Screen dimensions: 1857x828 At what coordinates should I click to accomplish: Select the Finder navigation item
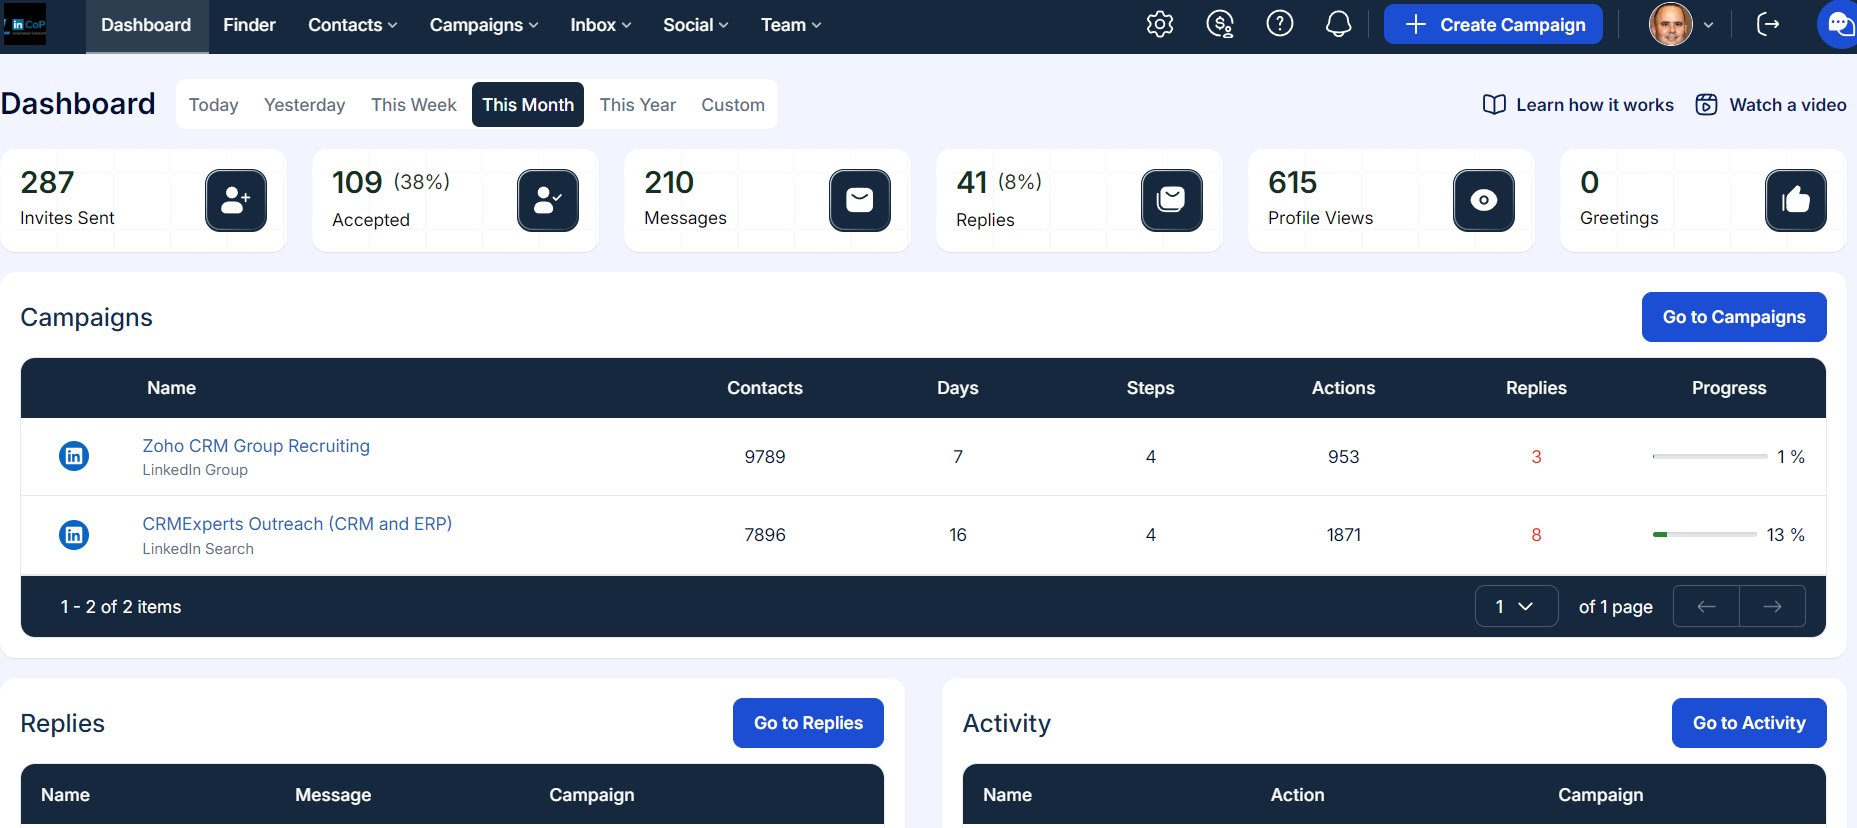(249, 25)
